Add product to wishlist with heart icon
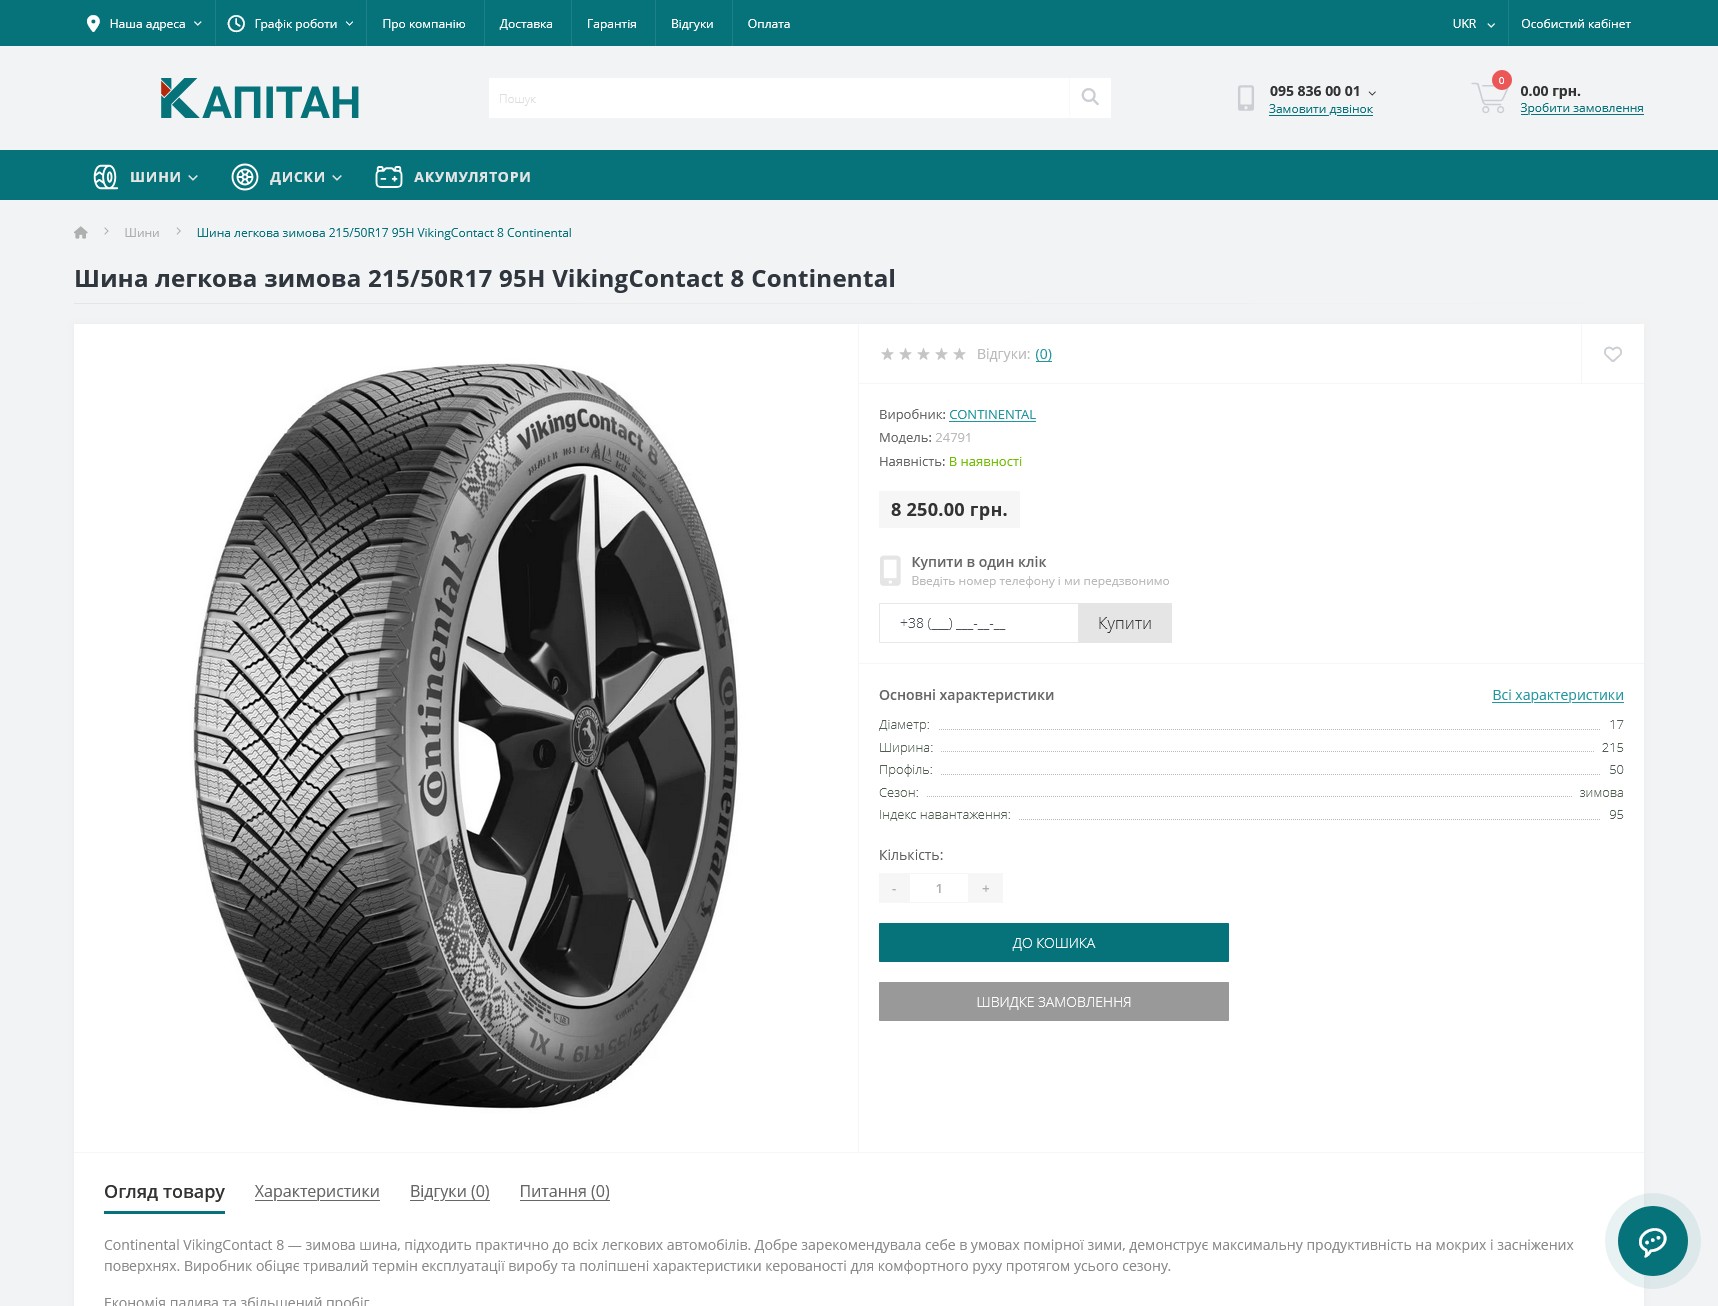 (x=1612, y=354)
